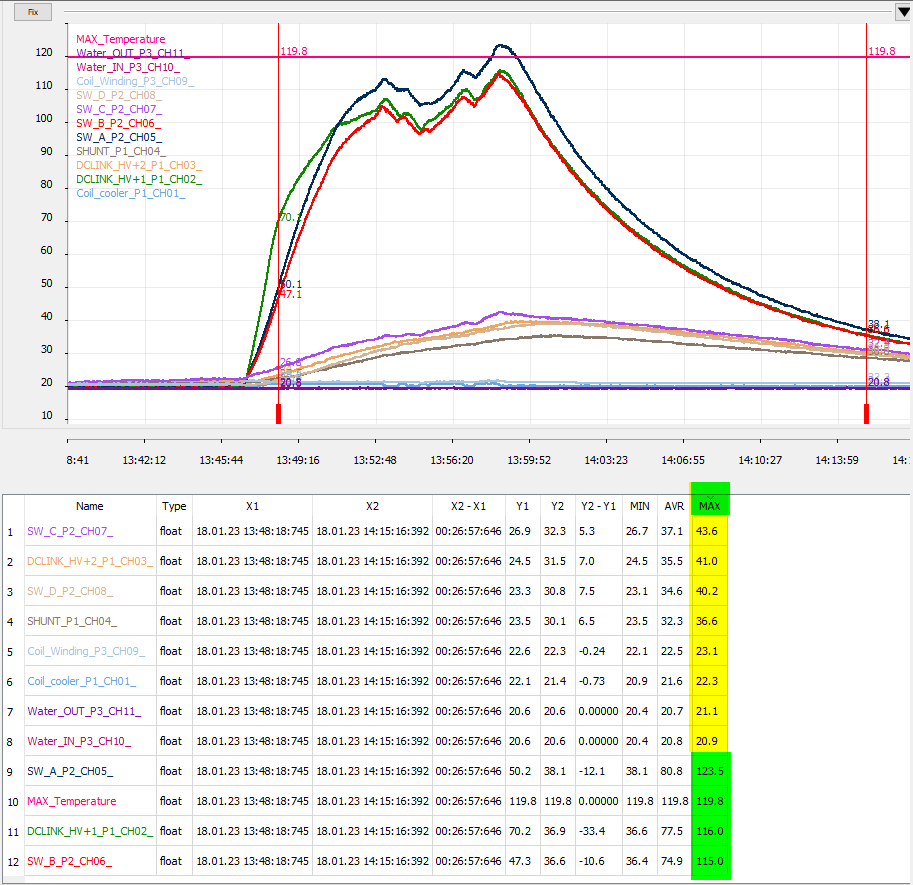Viewport: 913px width, 885px height.
Task: Click the X2 - X1 column header
Action: pyautogui.click(x=470, y=506)
